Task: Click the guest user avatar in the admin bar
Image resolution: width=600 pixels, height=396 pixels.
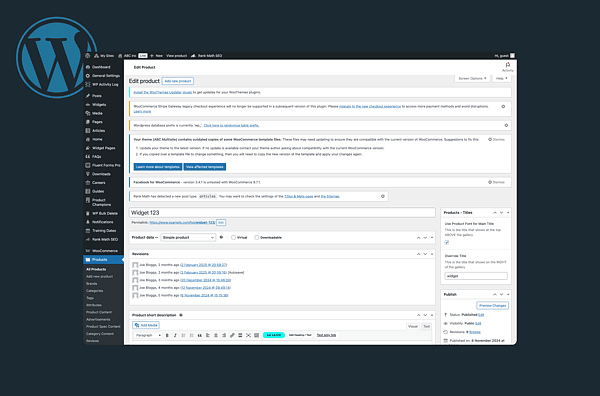Action: point(512,55)
